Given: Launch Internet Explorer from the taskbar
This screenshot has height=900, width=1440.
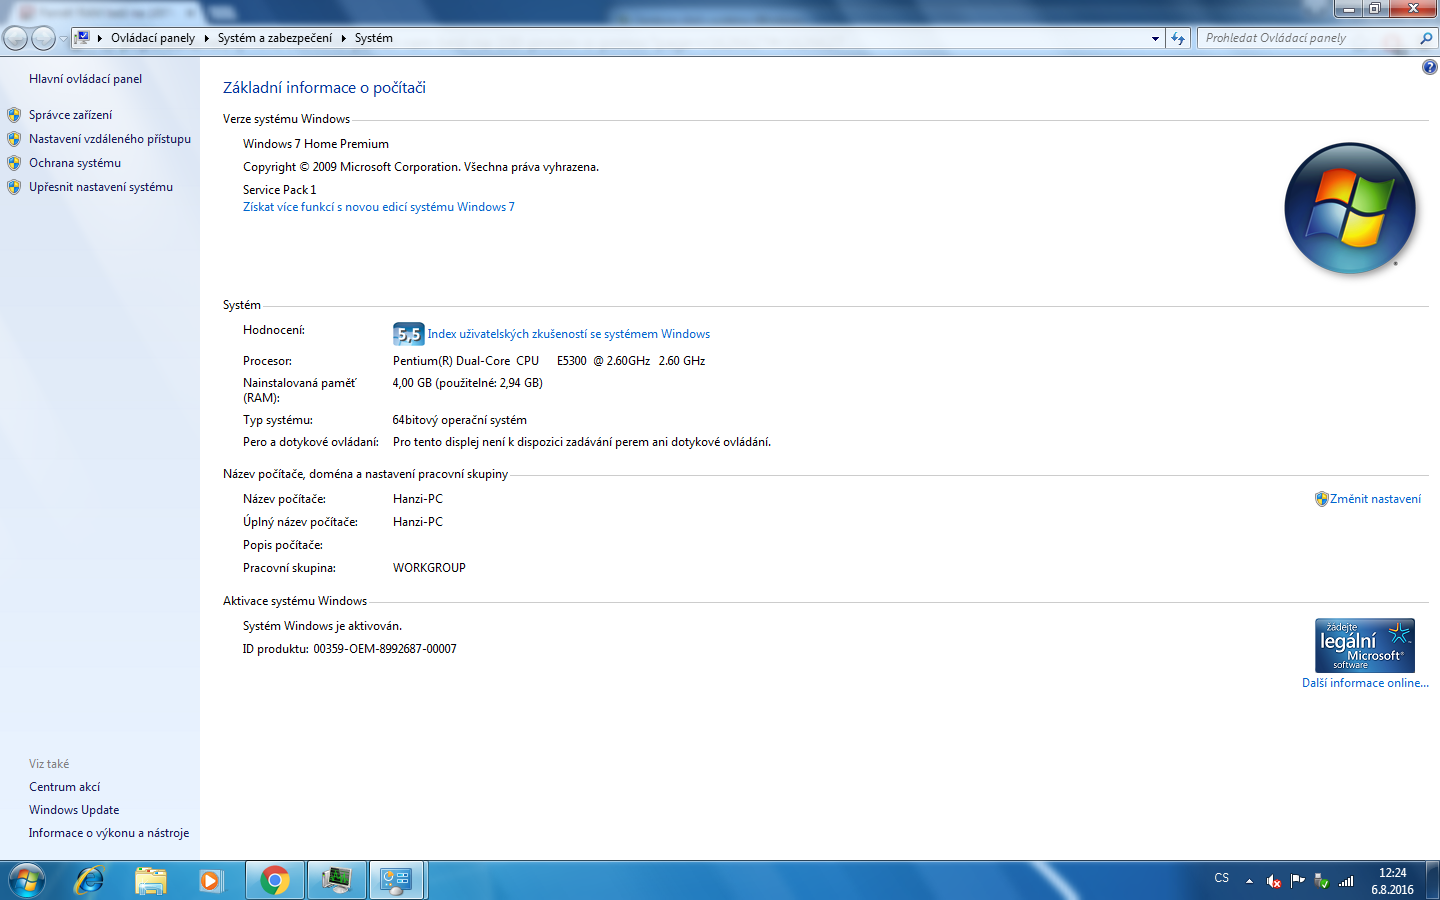Looking at the screenshot, I should point(90,881).
